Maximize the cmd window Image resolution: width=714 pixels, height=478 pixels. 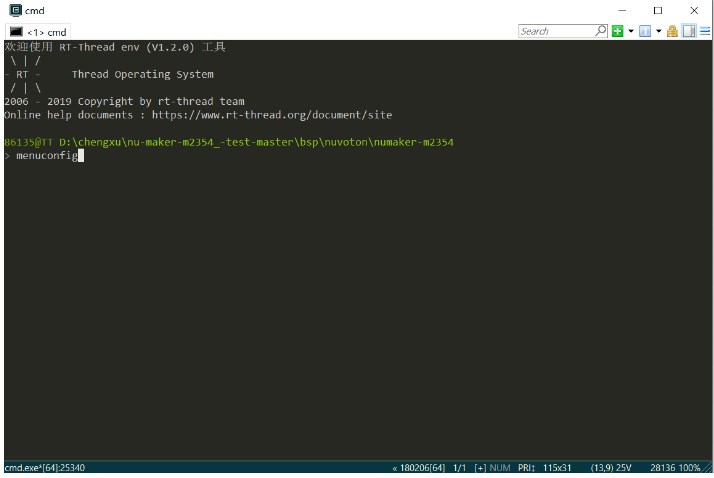point(658,10)
